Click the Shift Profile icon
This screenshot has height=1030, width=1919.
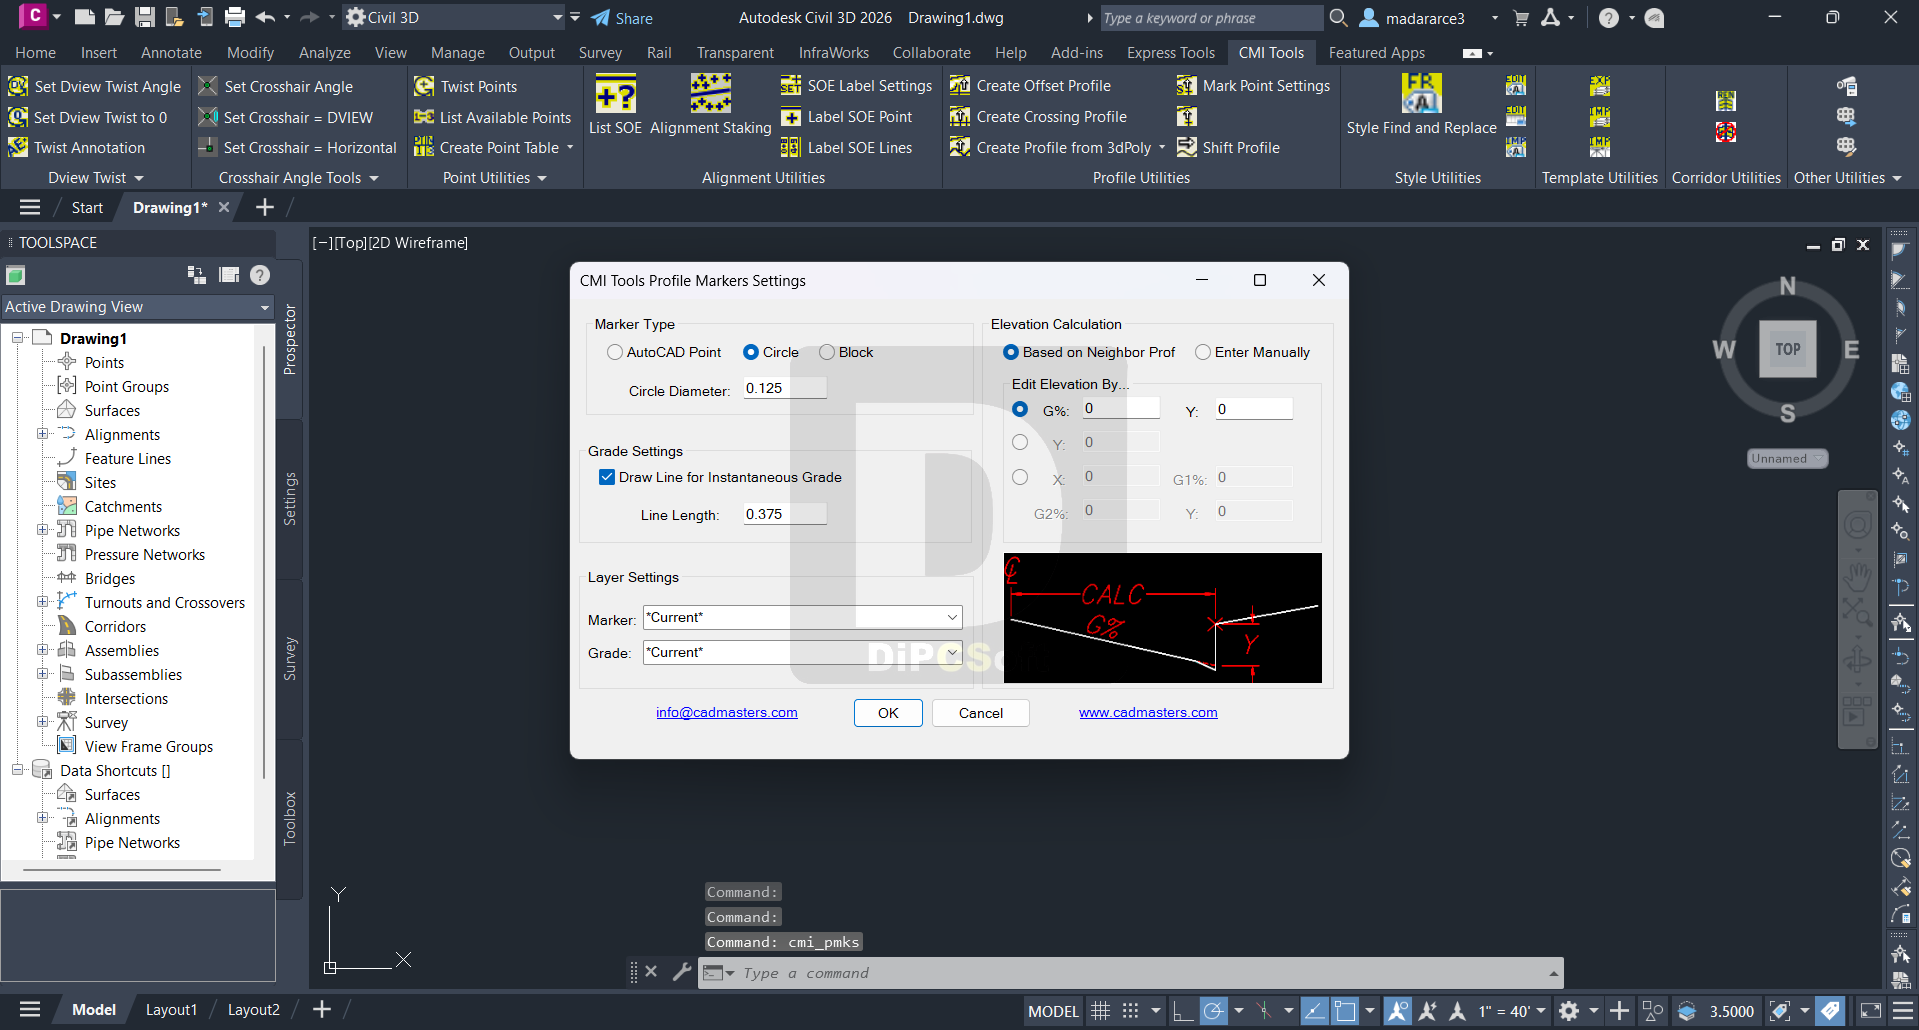coord(1187,148)
